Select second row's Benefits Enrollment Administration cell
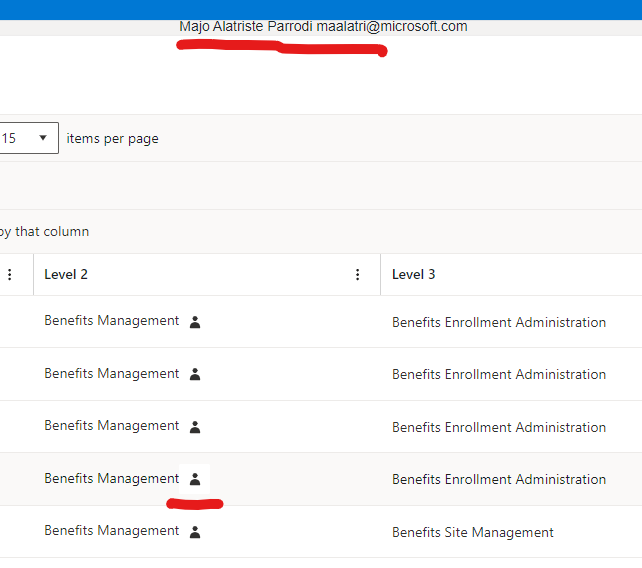 pyautogui.click(x=498, y=374)
